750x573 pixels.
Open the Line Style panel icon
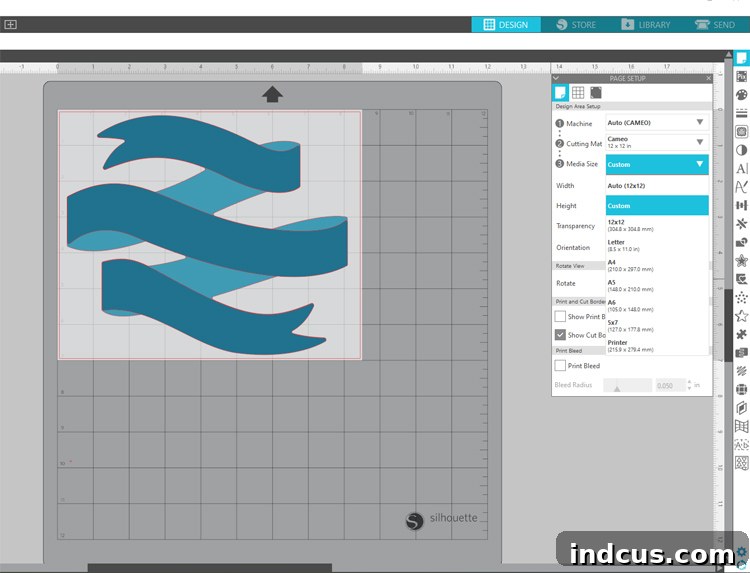point(741,113)
